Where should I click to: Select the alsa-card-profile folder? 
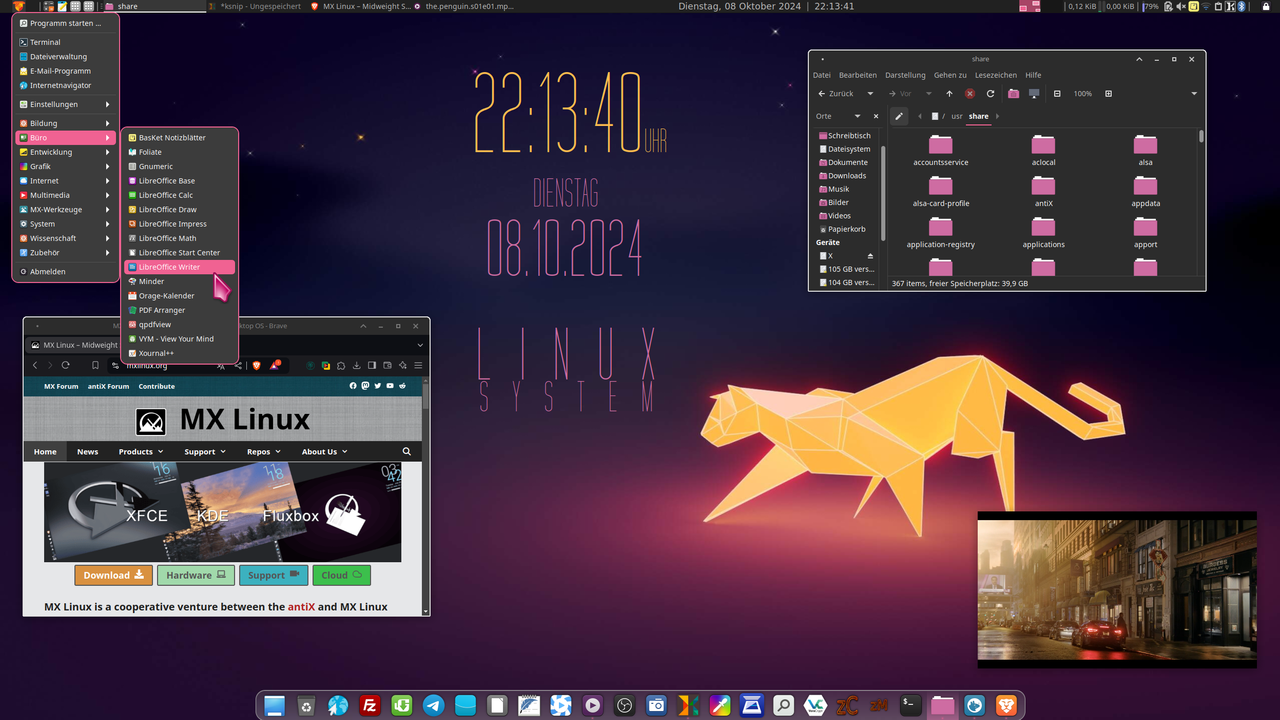[x=941, y=190]
